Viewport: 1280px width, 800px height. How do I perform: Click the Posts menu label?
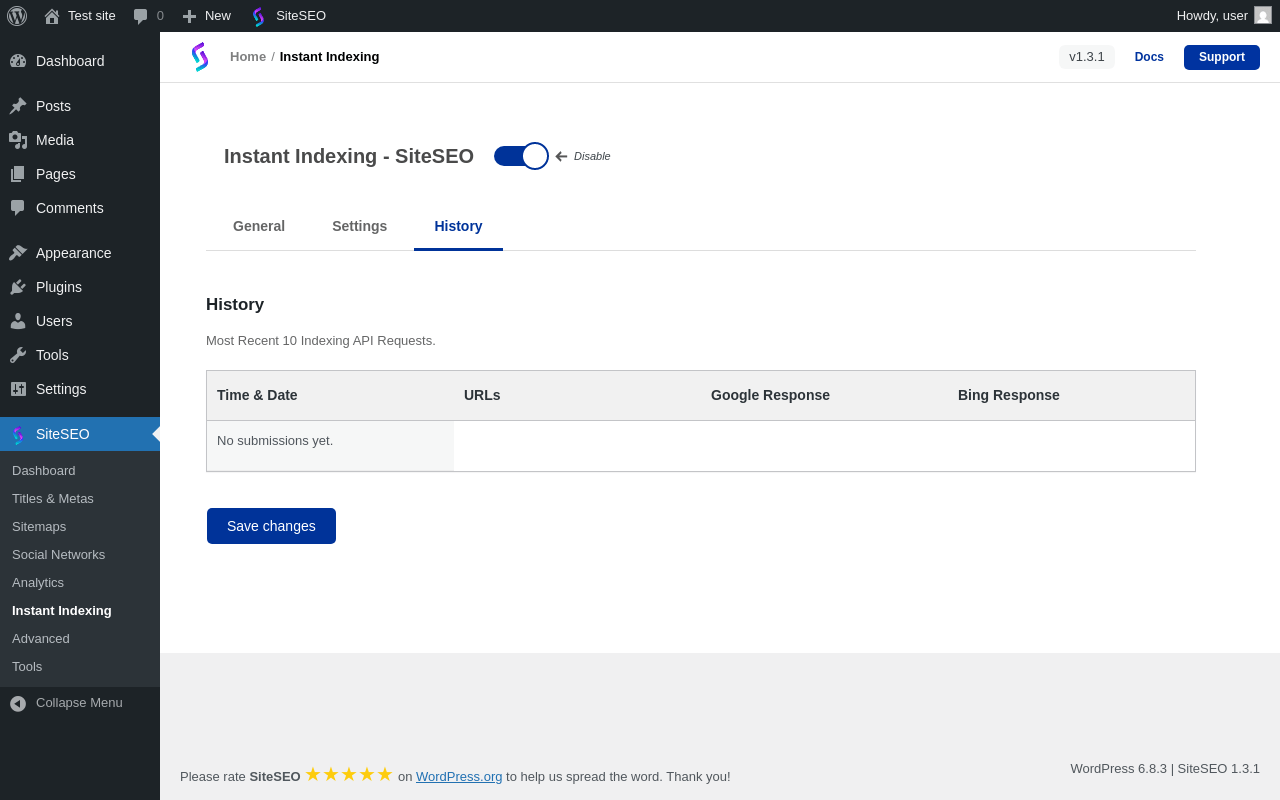click(53, 106)
